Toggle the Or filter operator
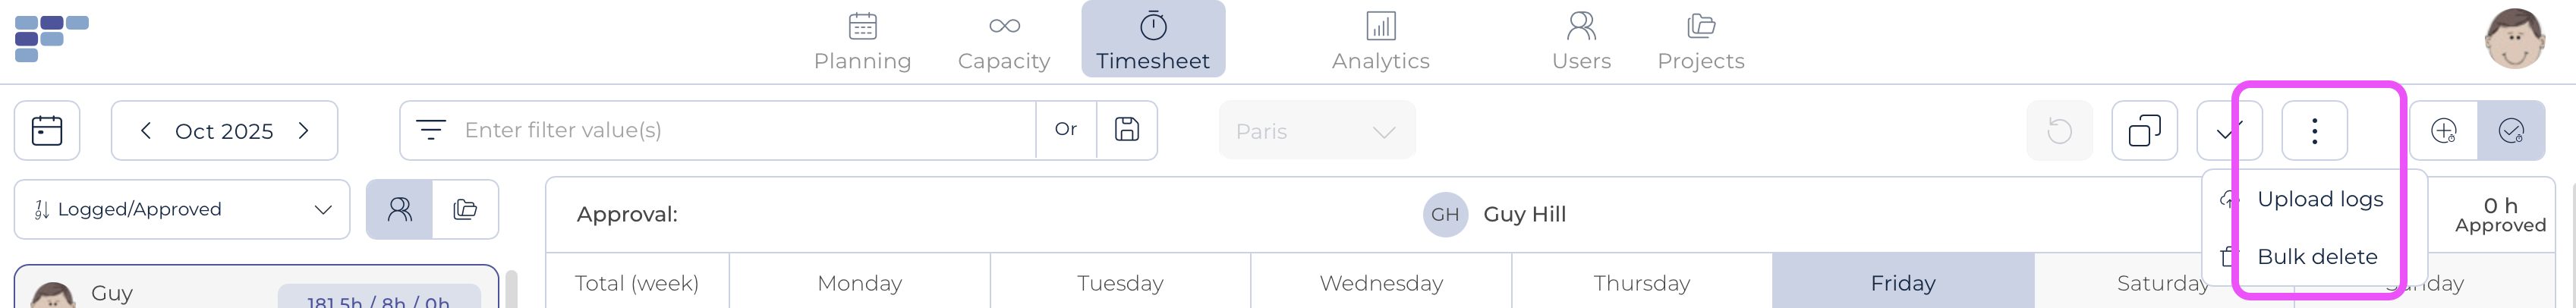2576x308 pixels. [1066, 130]
